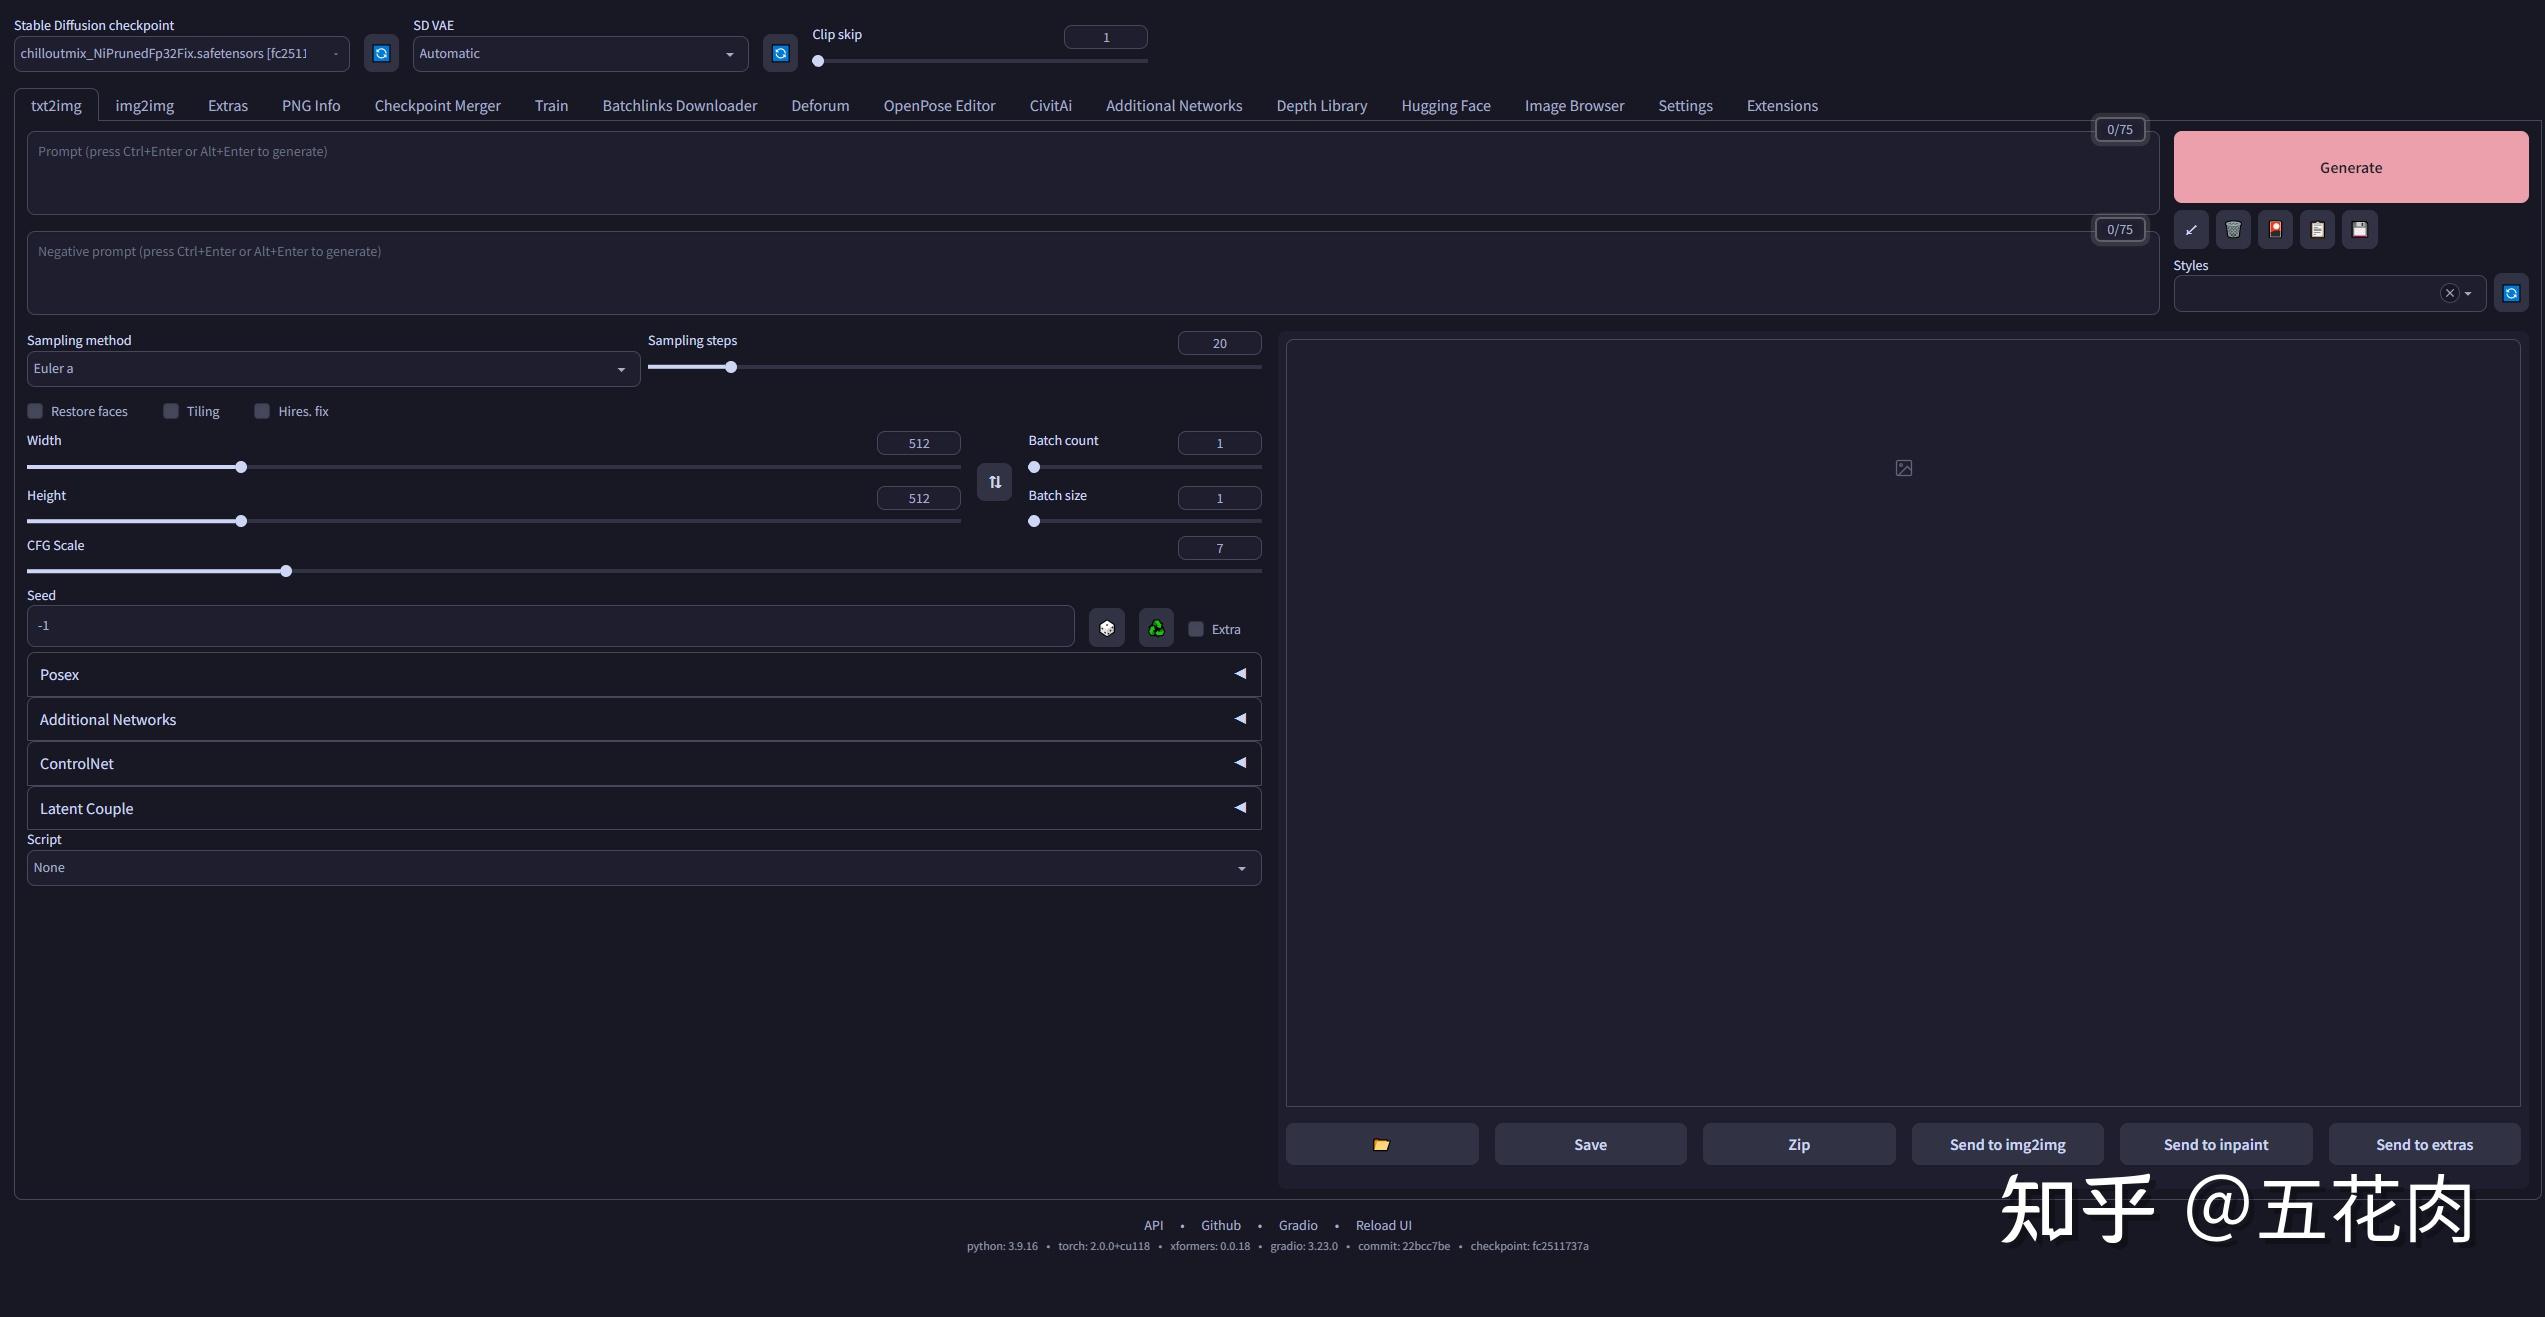This screenshot has width=2545, height=1317.
Task: Switch to the img2img tab
Action: point(144,106)
